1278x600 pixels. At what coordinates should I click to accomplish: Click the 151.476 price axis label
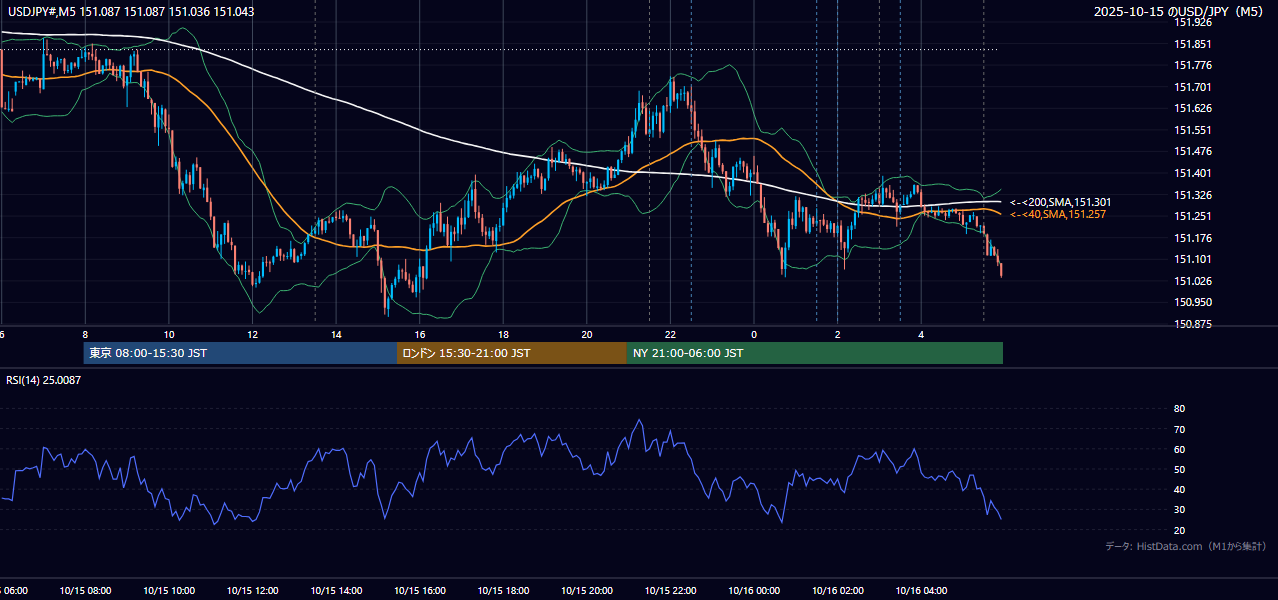1193,152
